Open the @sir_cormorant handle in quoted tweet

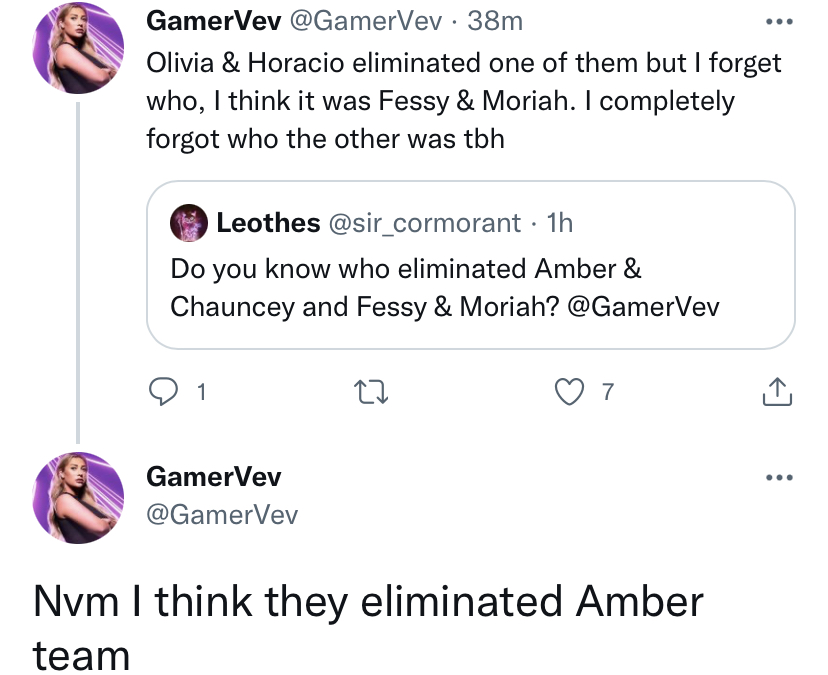click(425, 223)
